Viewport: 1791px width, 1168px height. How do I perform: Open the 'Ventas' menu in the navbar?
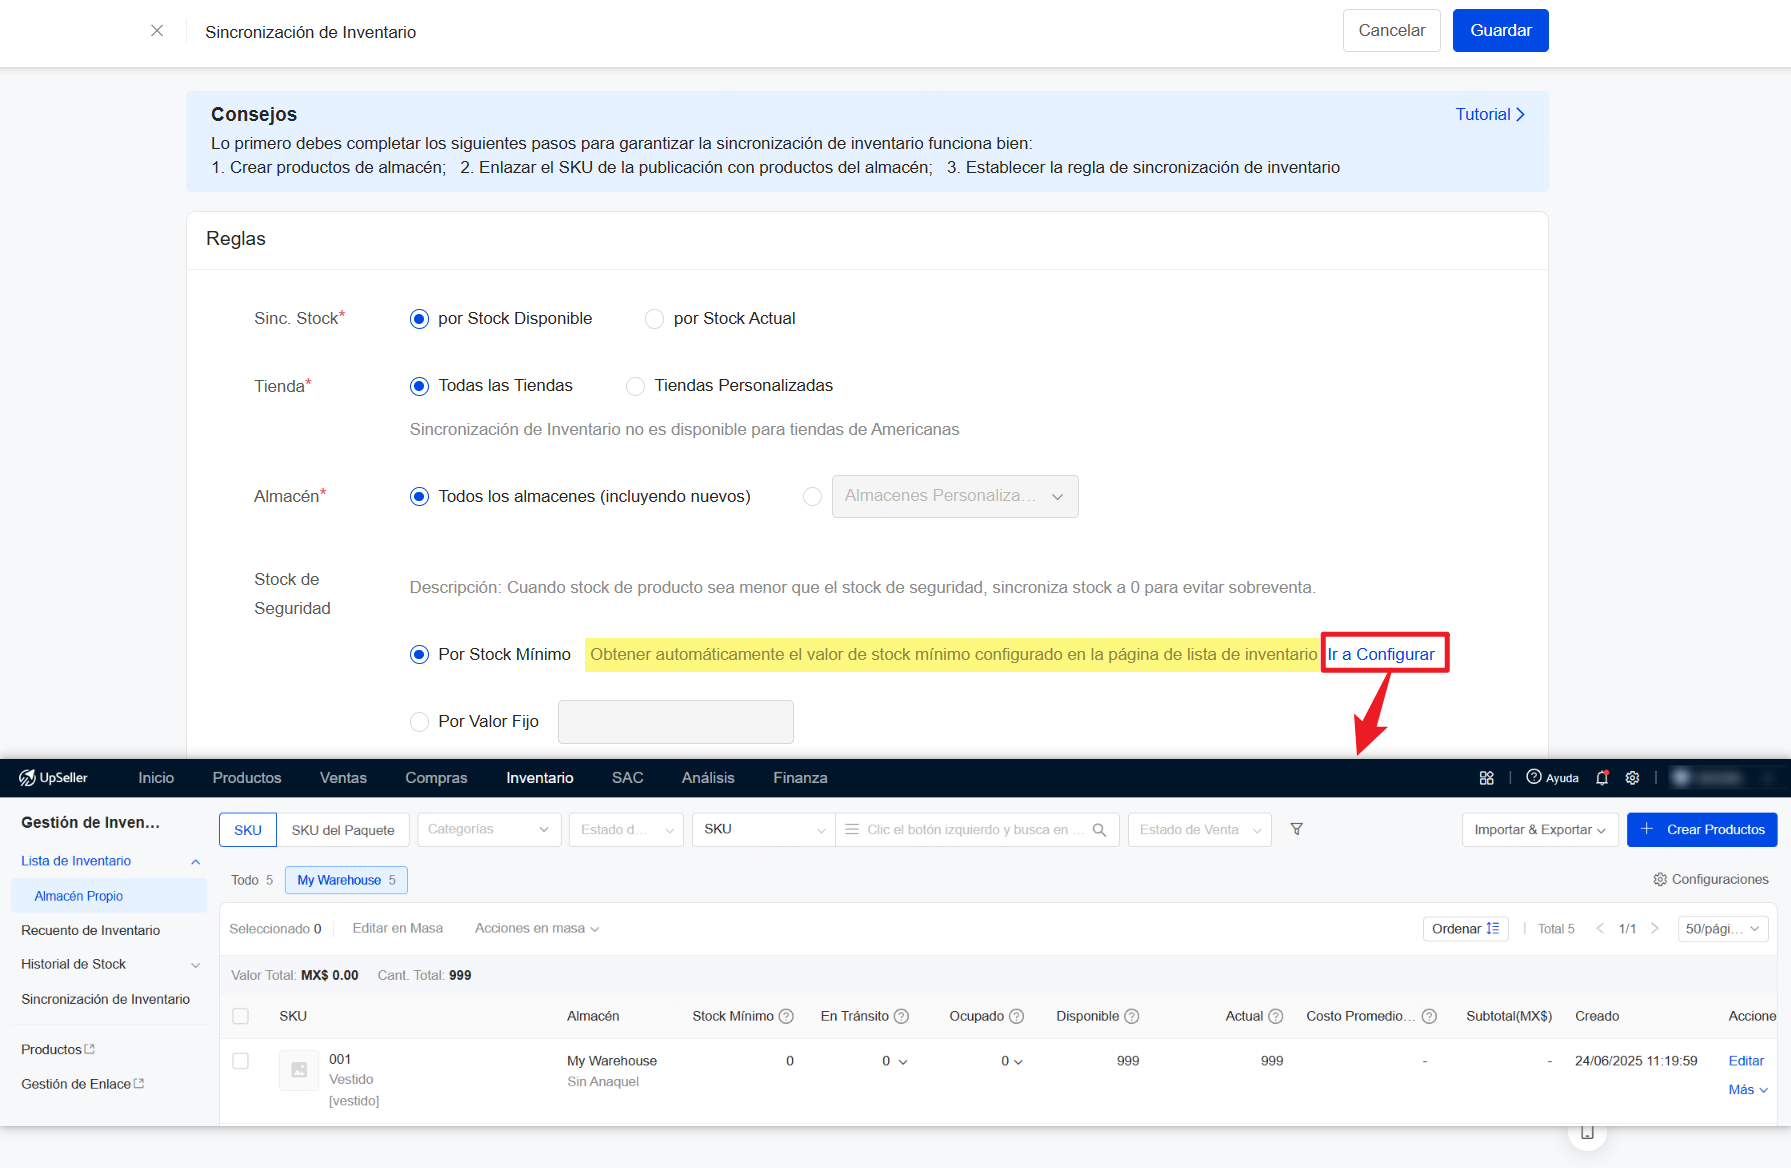(343, 777)
